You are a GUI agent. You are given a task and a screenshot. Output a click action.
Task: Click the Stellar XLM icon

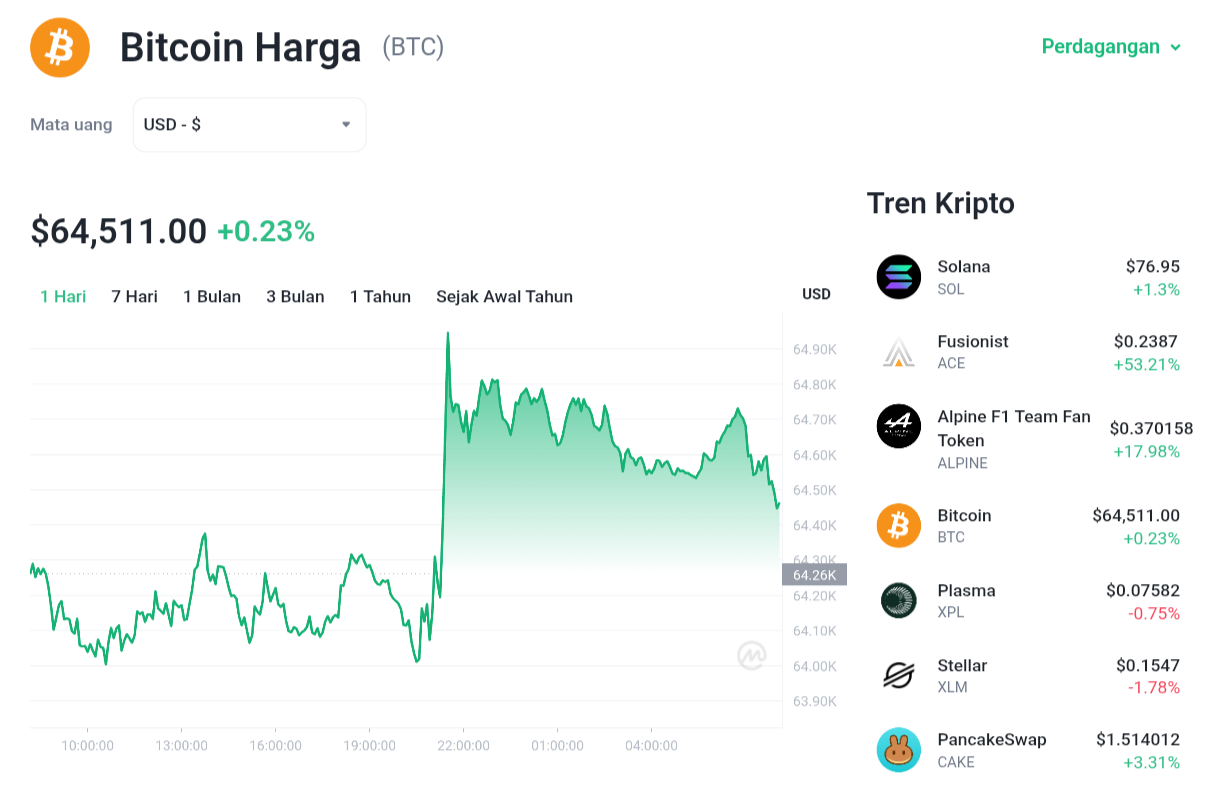[898, 675]
